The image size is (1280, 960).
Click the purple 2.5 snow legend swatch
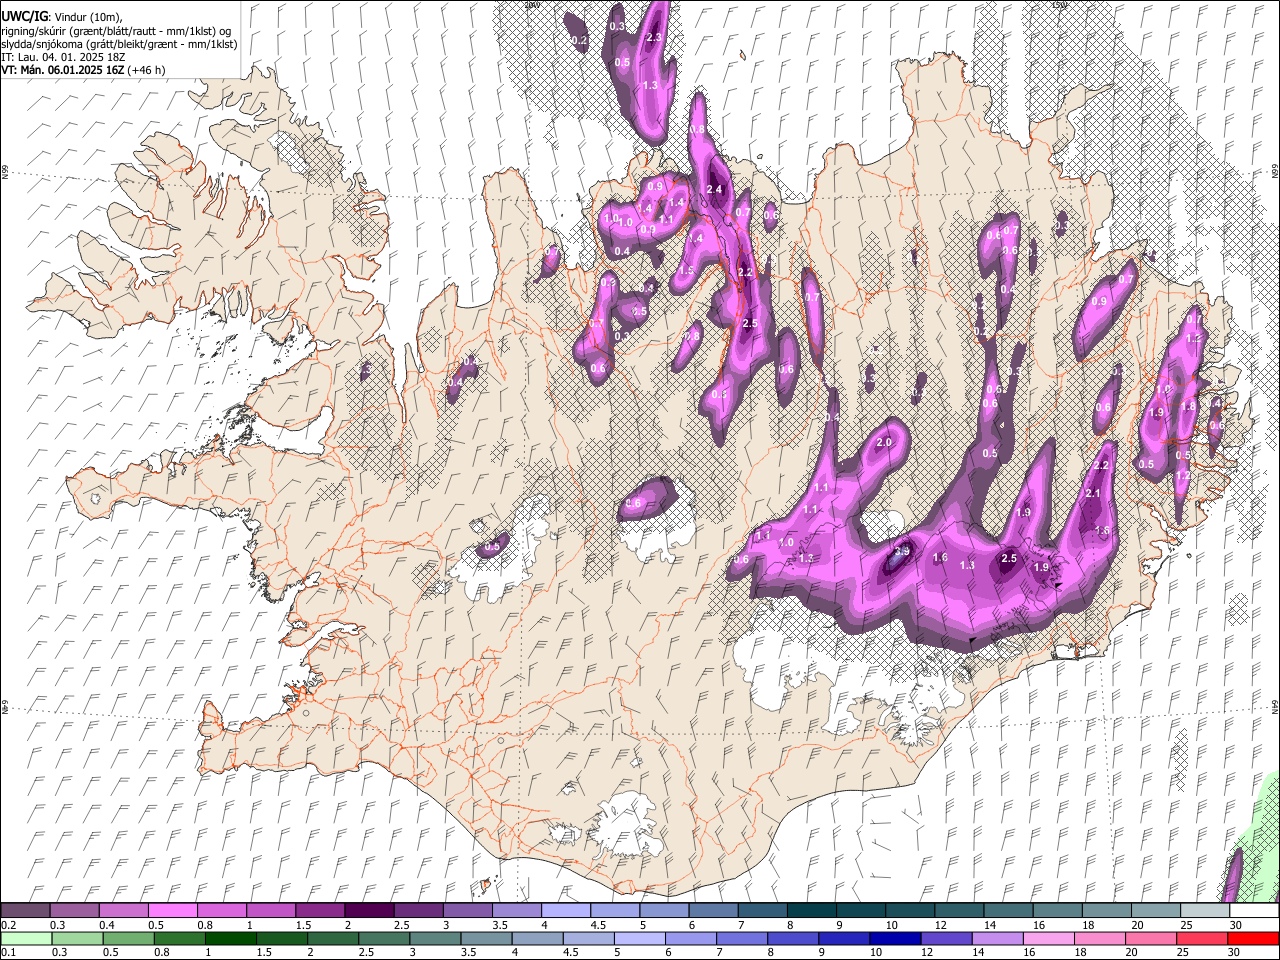pos(418,911)
